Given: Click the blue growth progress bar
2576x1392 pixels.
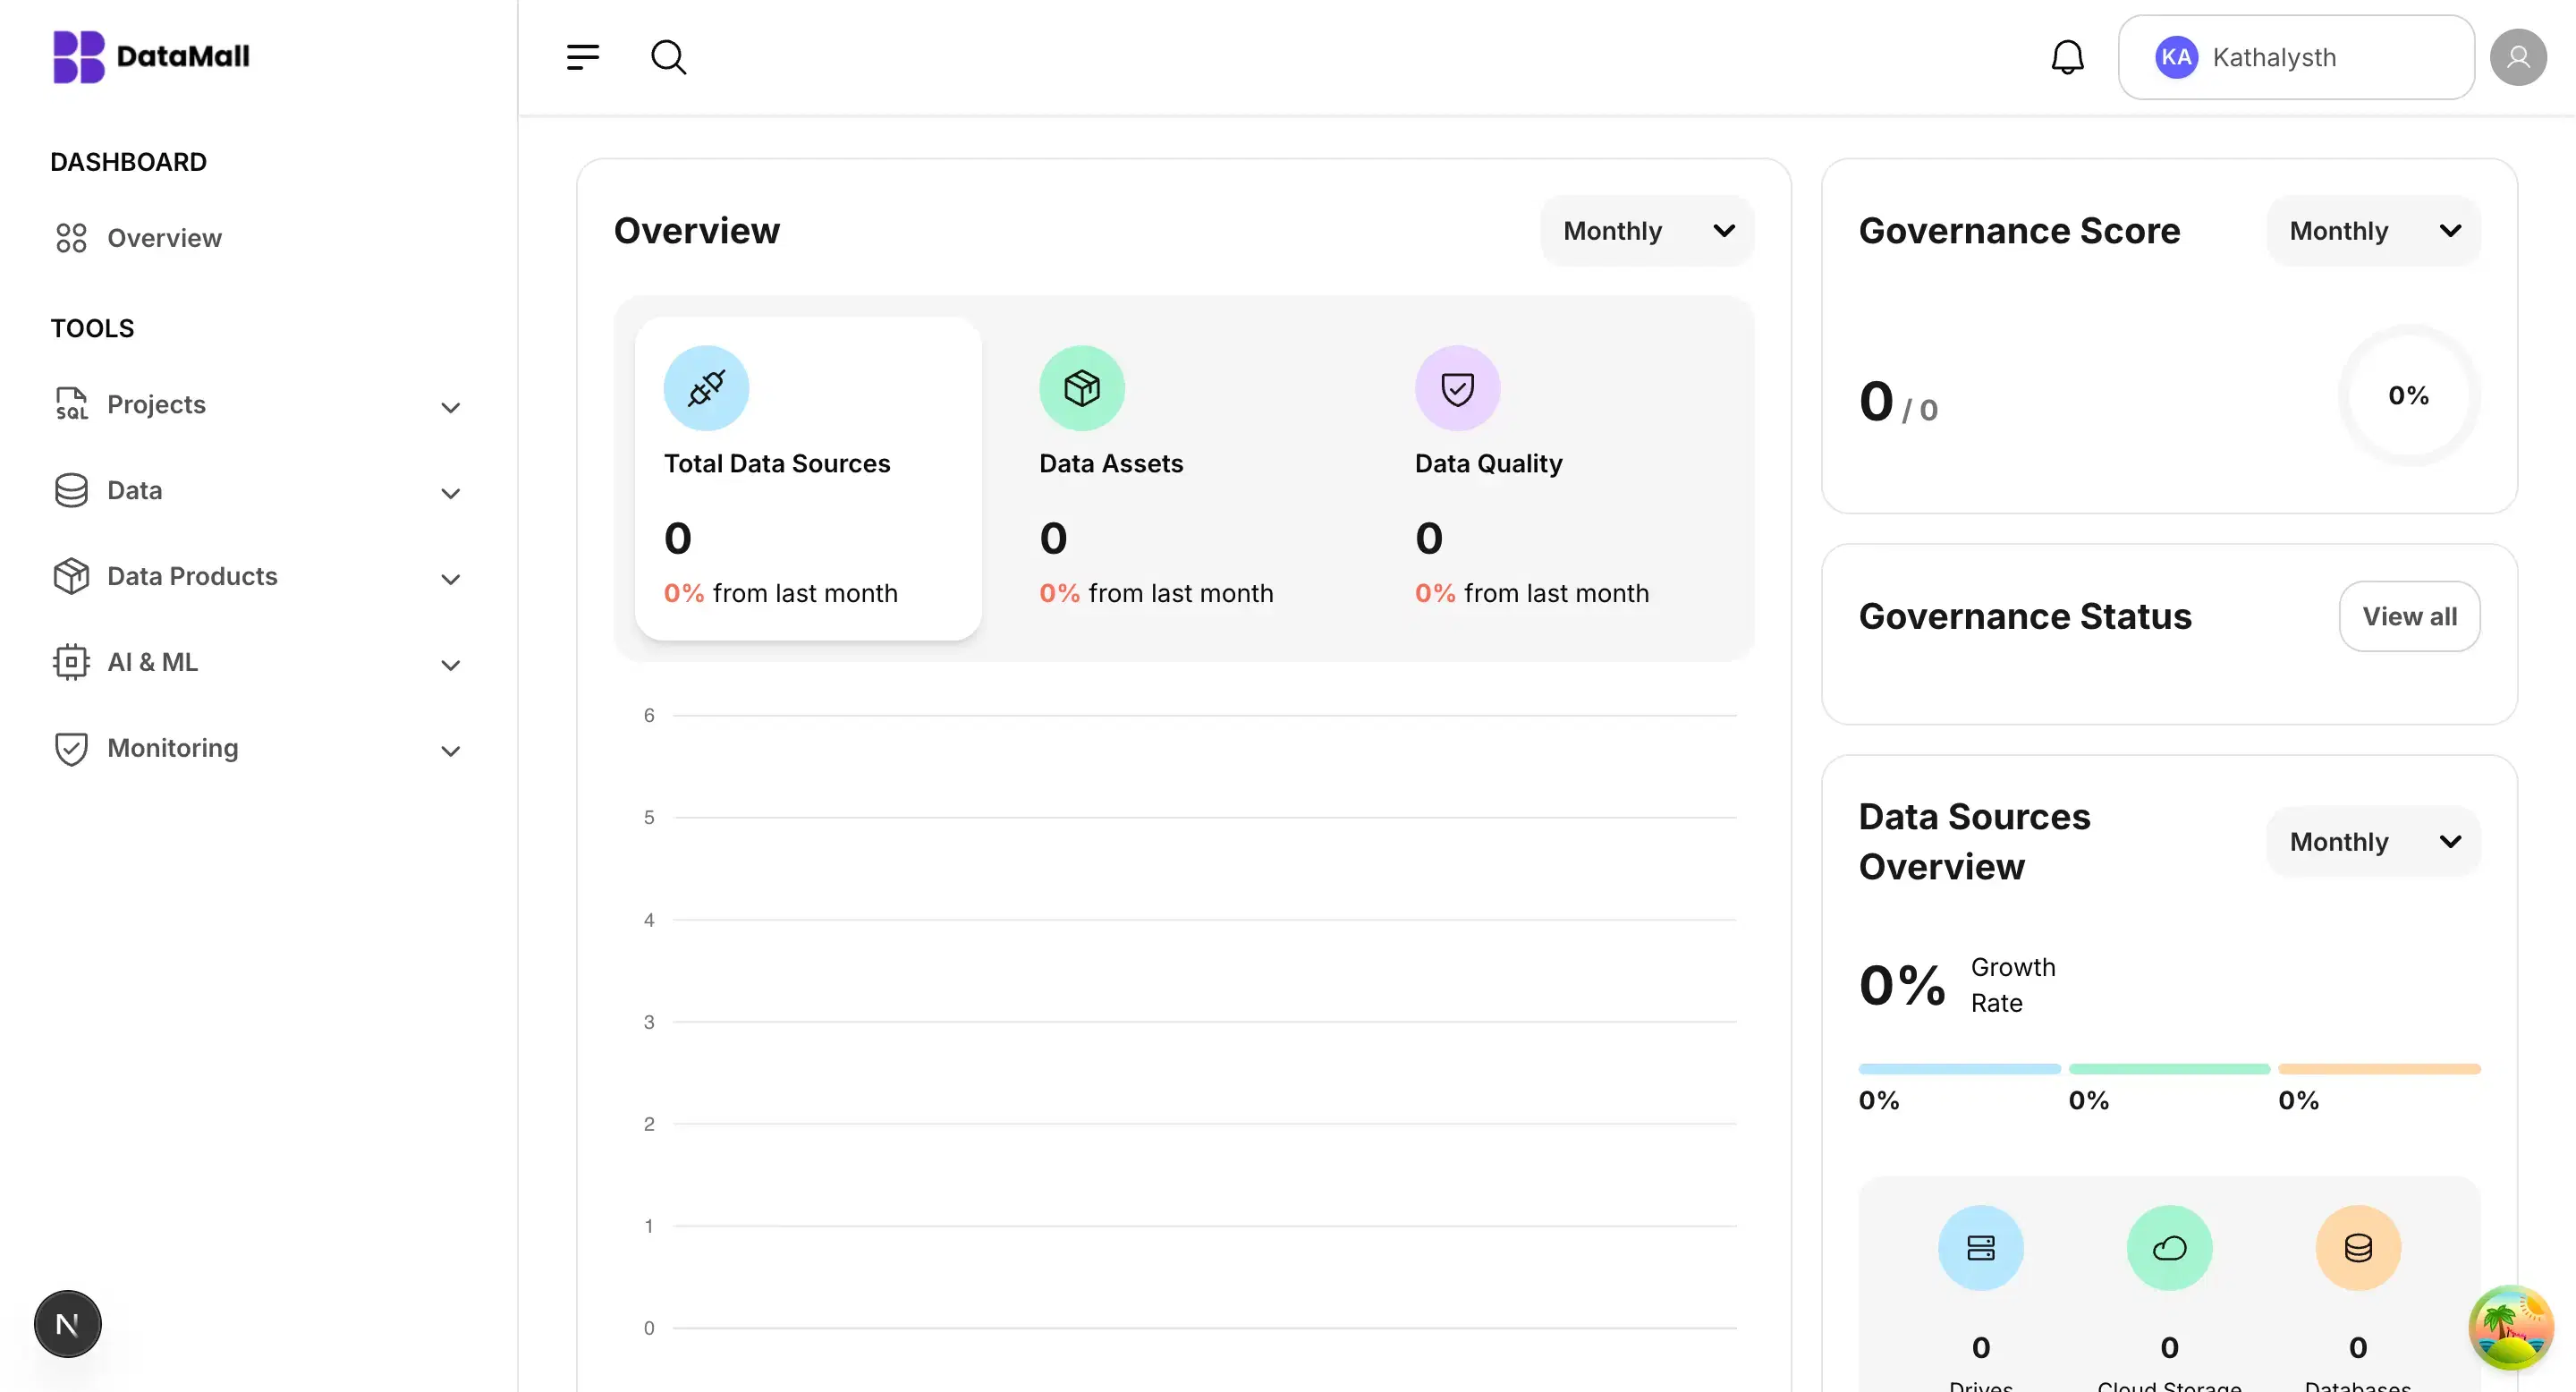Looking at the screenshot, I should click(x=1959, y=1069).
